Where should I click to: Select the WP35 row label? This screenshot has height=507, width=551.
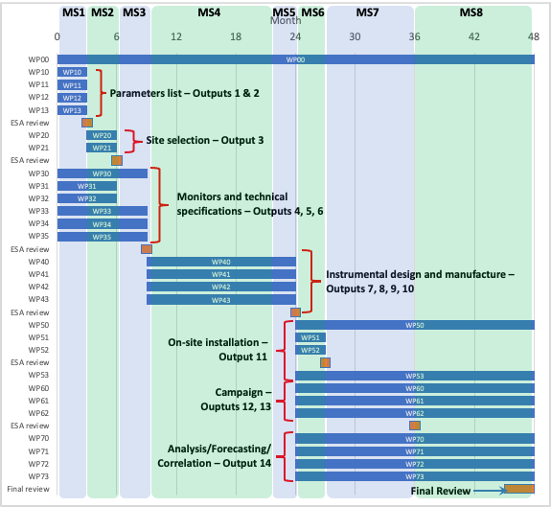click(x=39, y=236)
